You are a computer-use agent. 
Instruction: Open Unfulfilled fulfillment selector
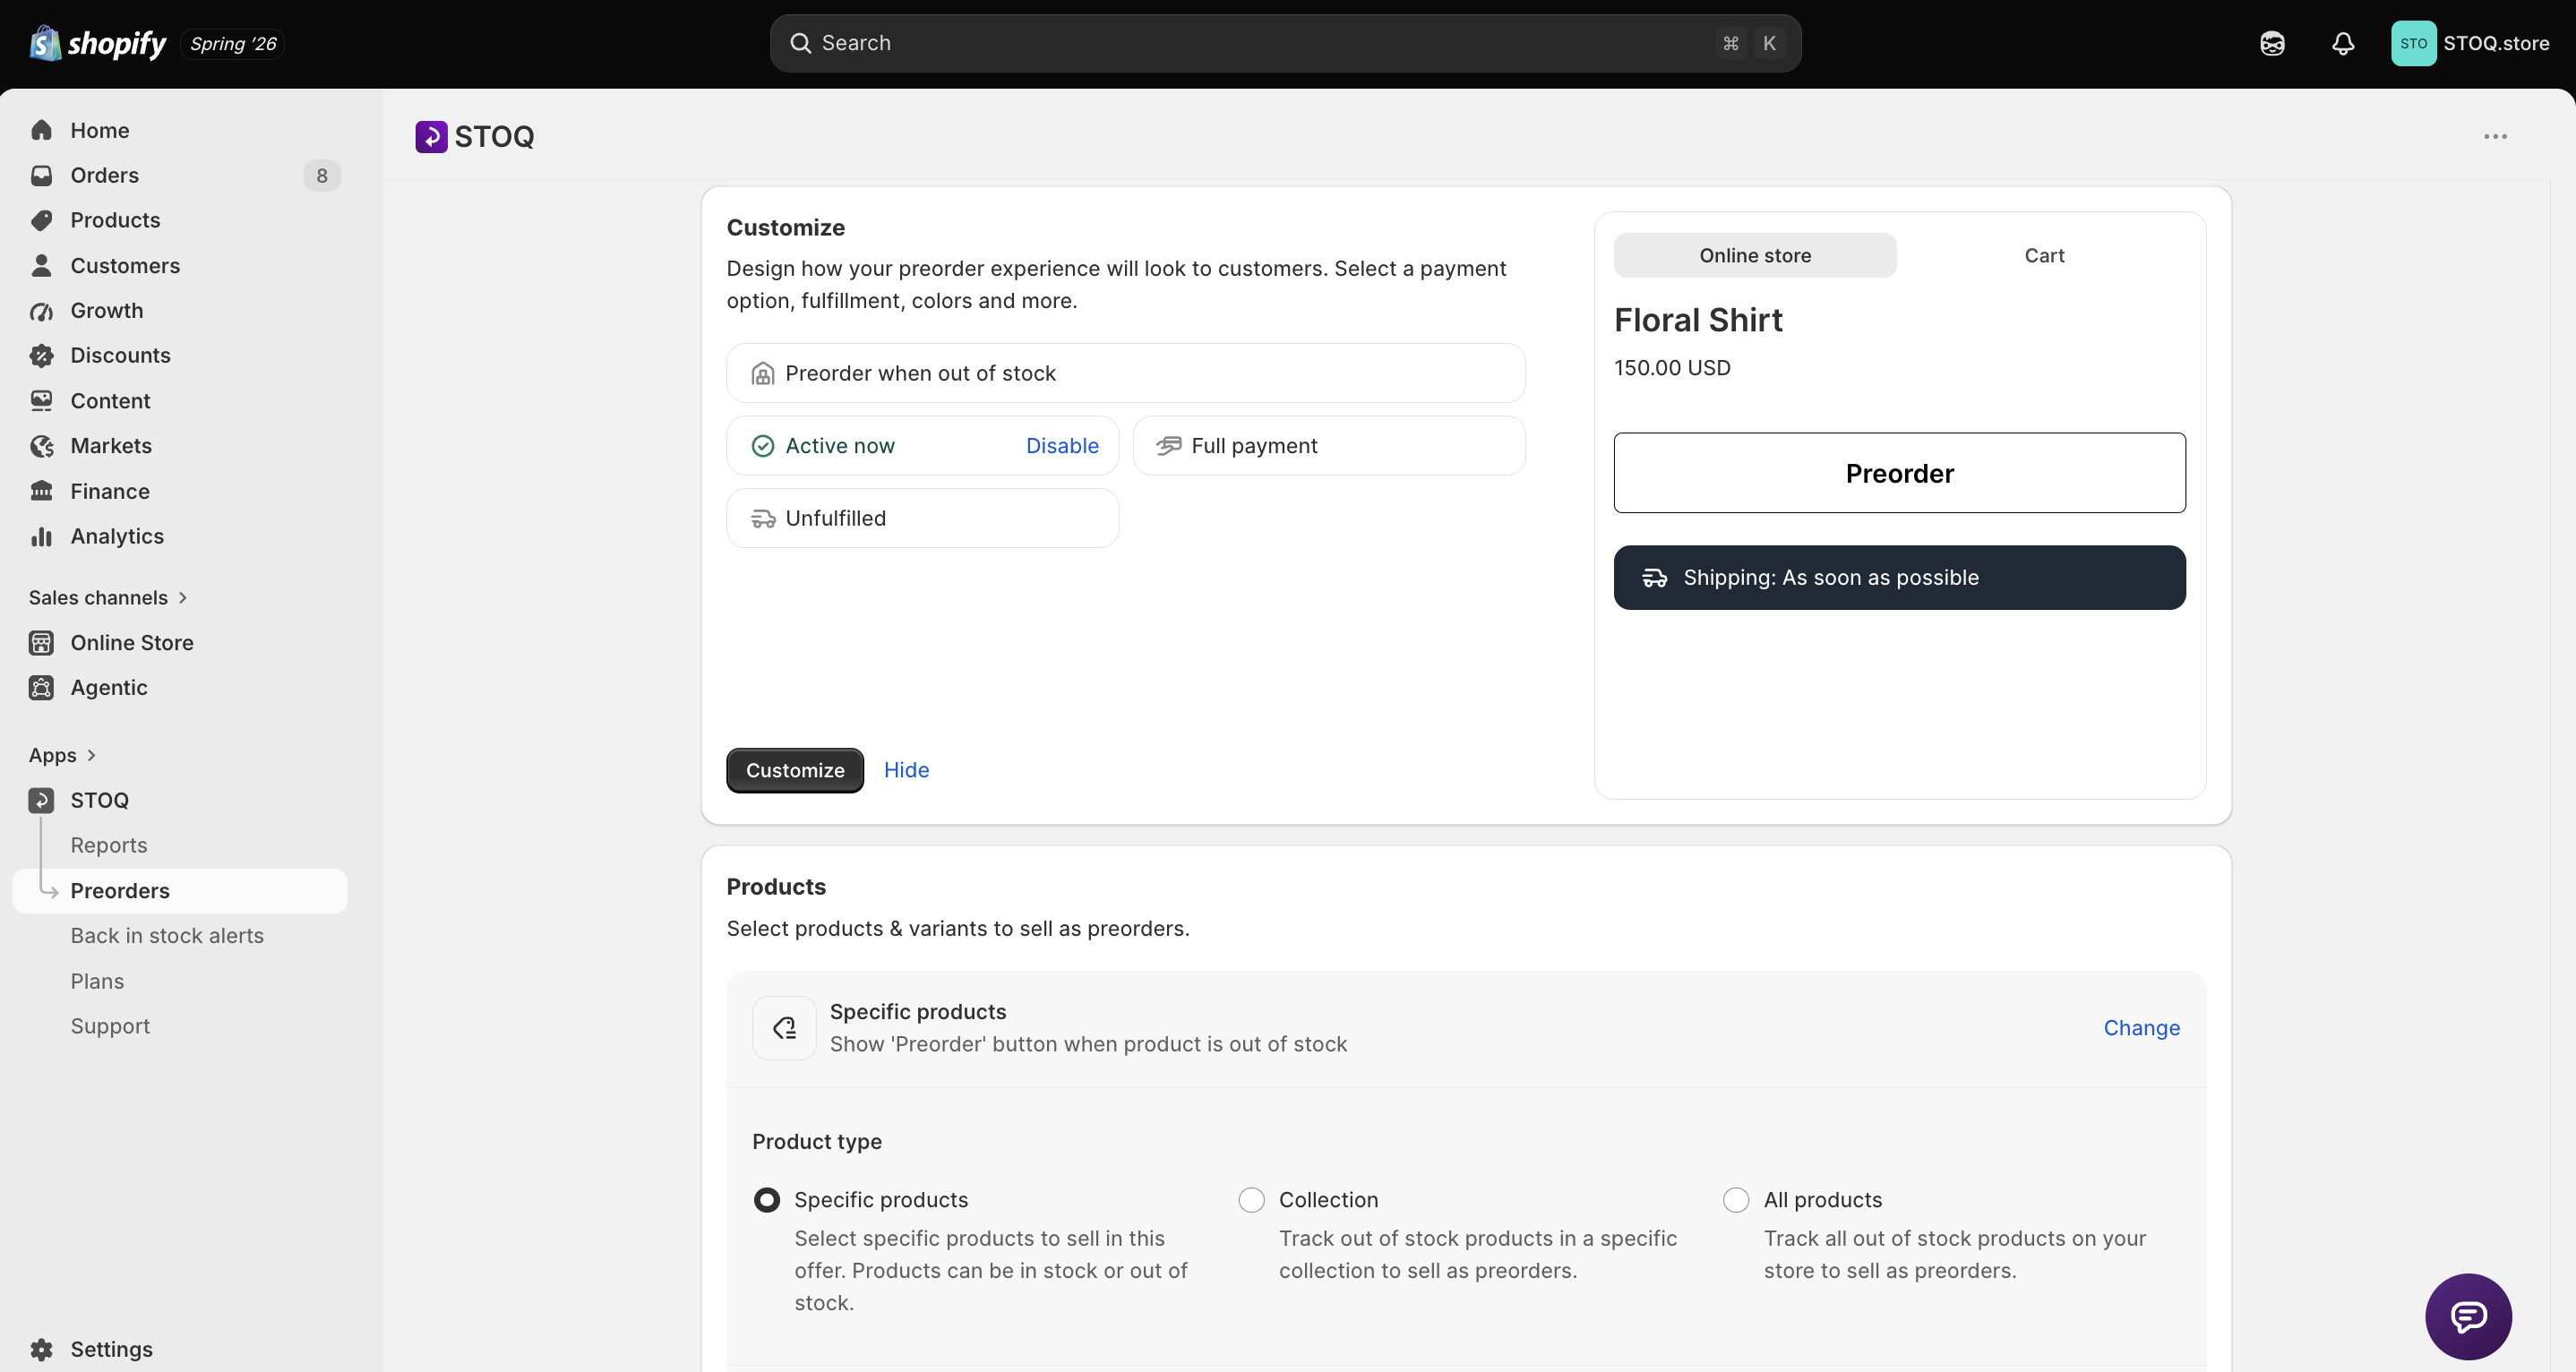[922, 518]
